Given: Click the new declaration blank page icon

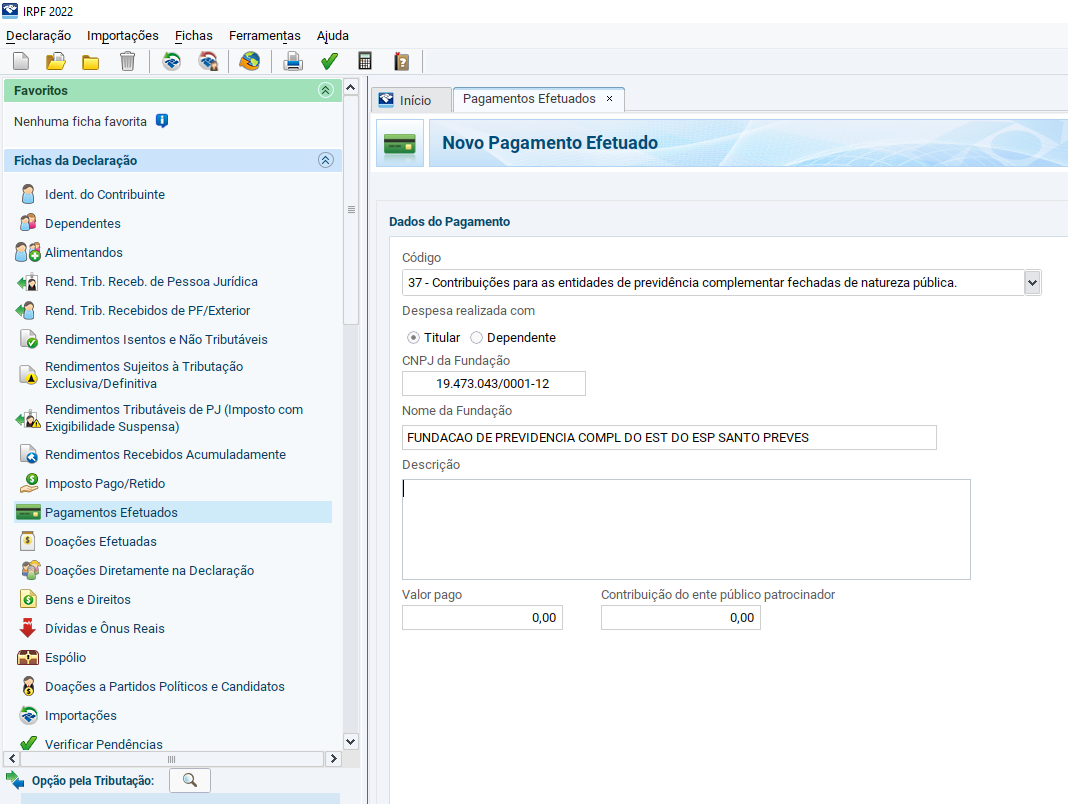Looking at the screenshot, I should (20, 62).
